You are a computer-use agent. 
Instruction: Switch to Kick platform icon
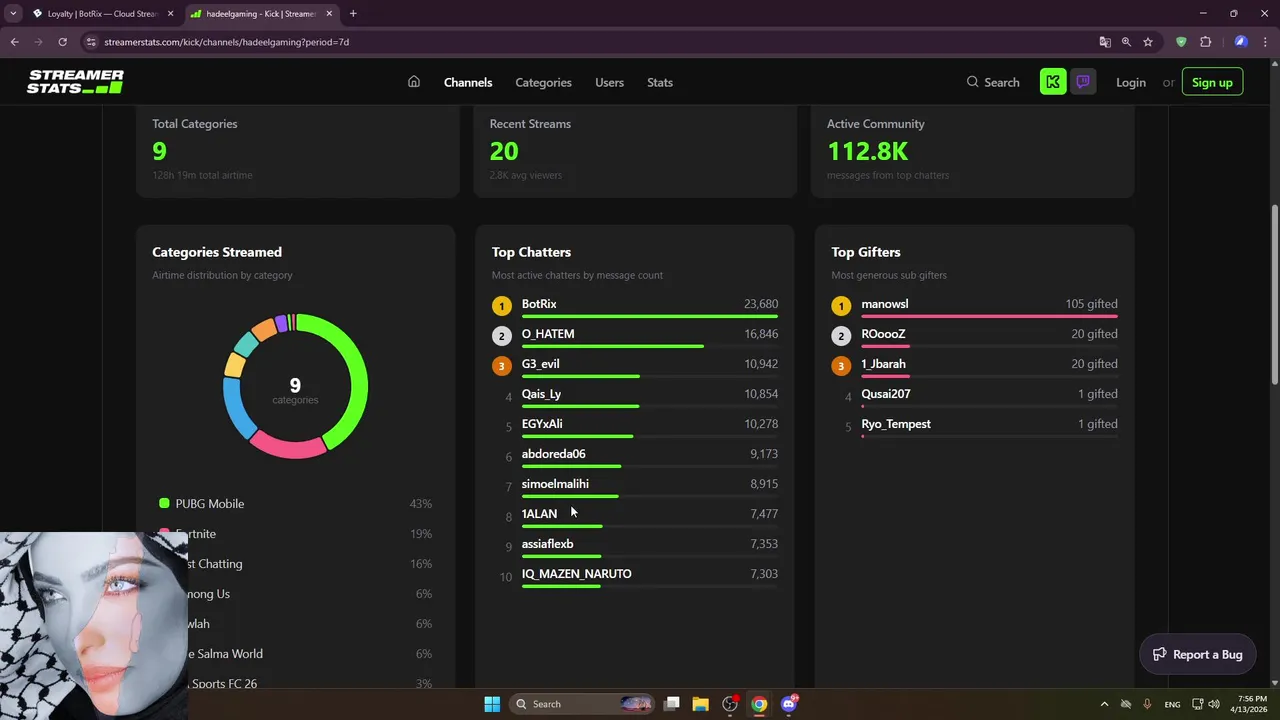pos(1053,82)
